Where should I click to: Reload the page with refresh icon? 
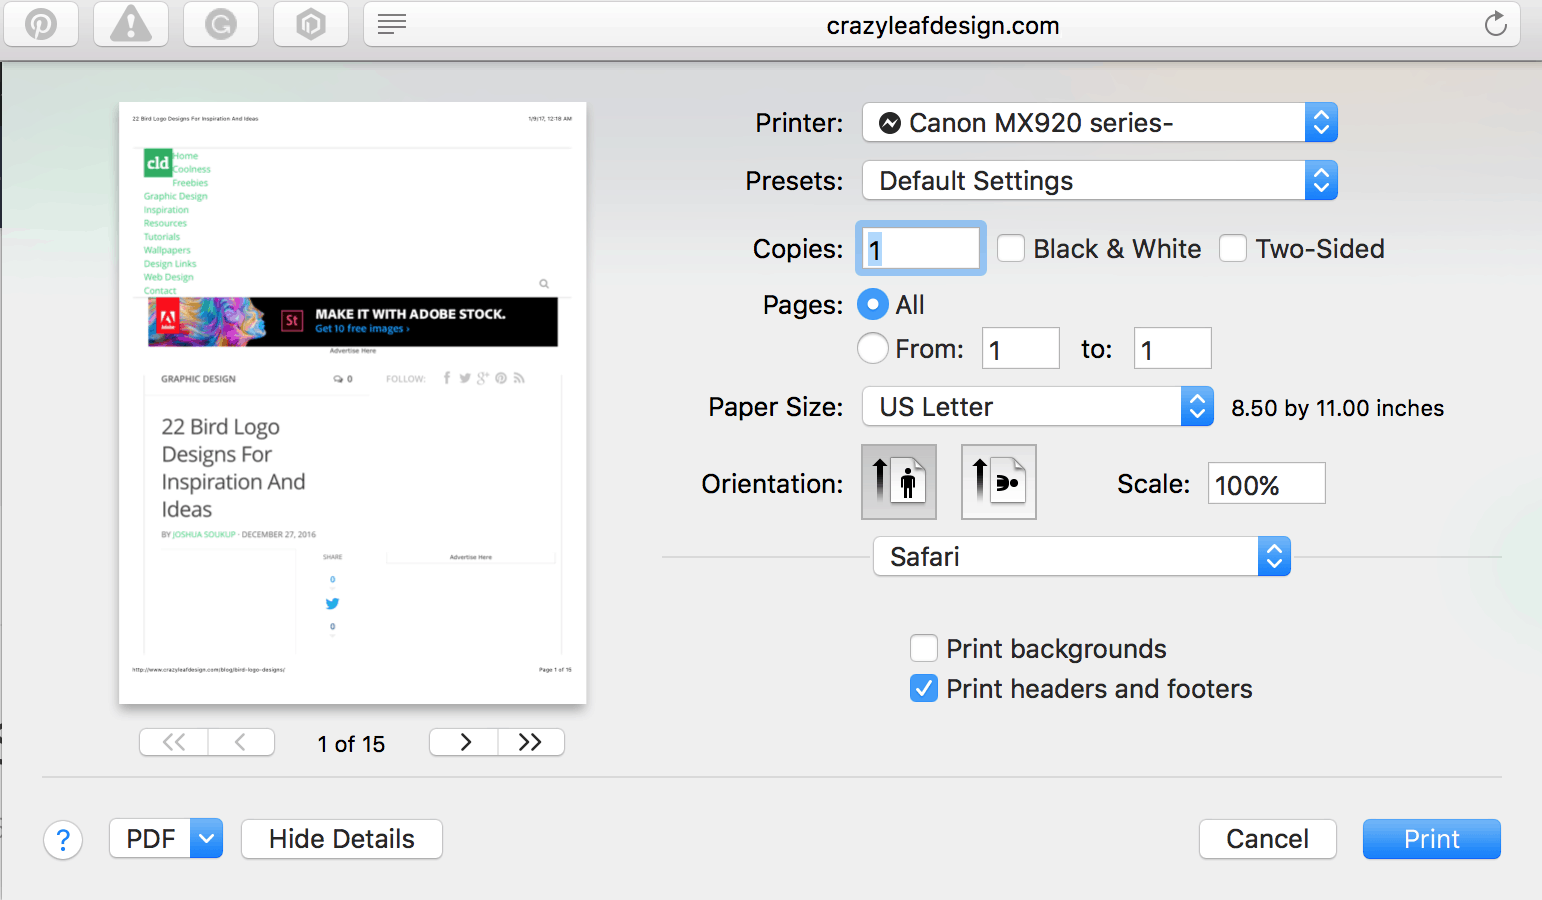(x=1495, y=24)
